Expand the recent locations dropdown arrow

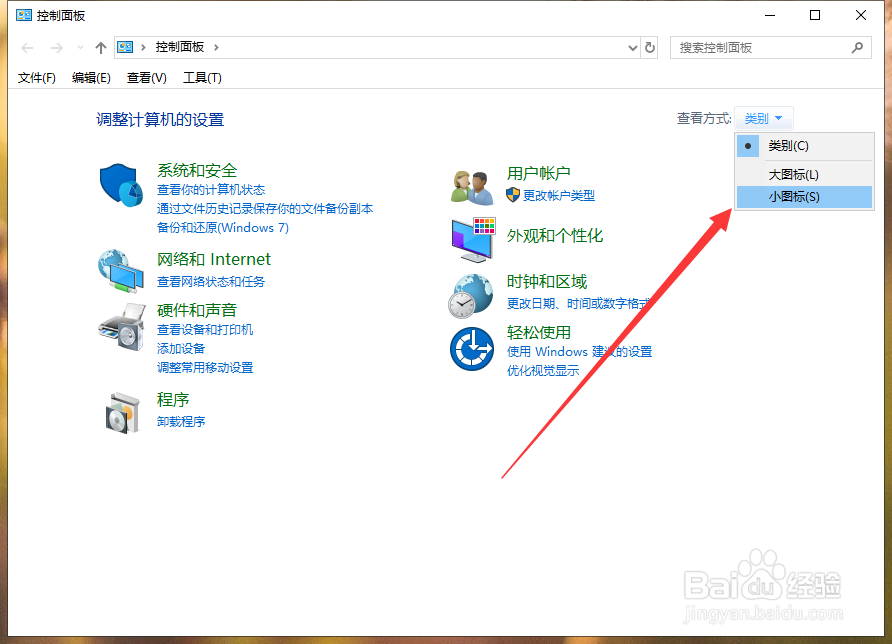click(x=80, y=48)
